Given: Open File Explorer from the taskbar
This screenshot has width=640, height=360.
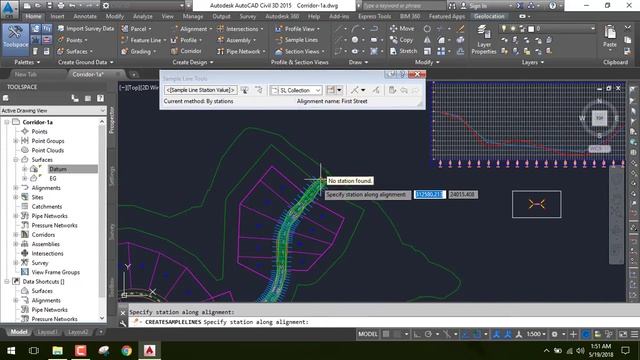Looking at the screenshot, I should coord(58,351).
